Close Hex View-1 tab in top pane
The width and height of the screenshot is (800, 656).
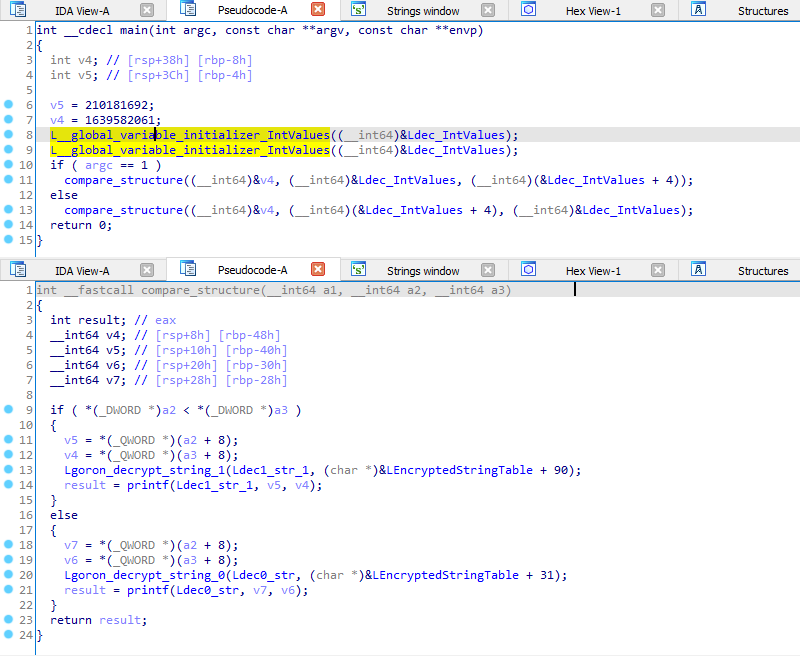(658, 10)
